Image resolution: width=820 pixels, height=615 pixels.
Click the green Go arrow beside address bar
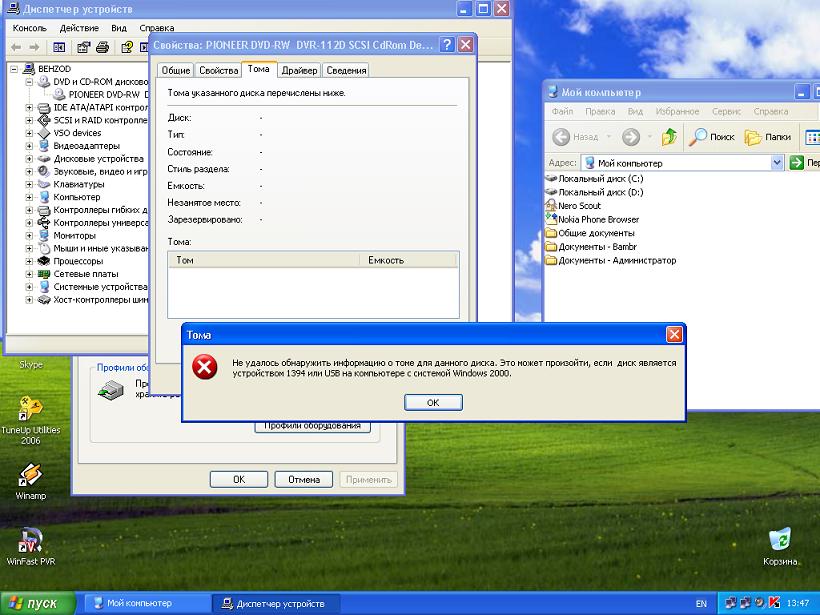tap(796, 163)
